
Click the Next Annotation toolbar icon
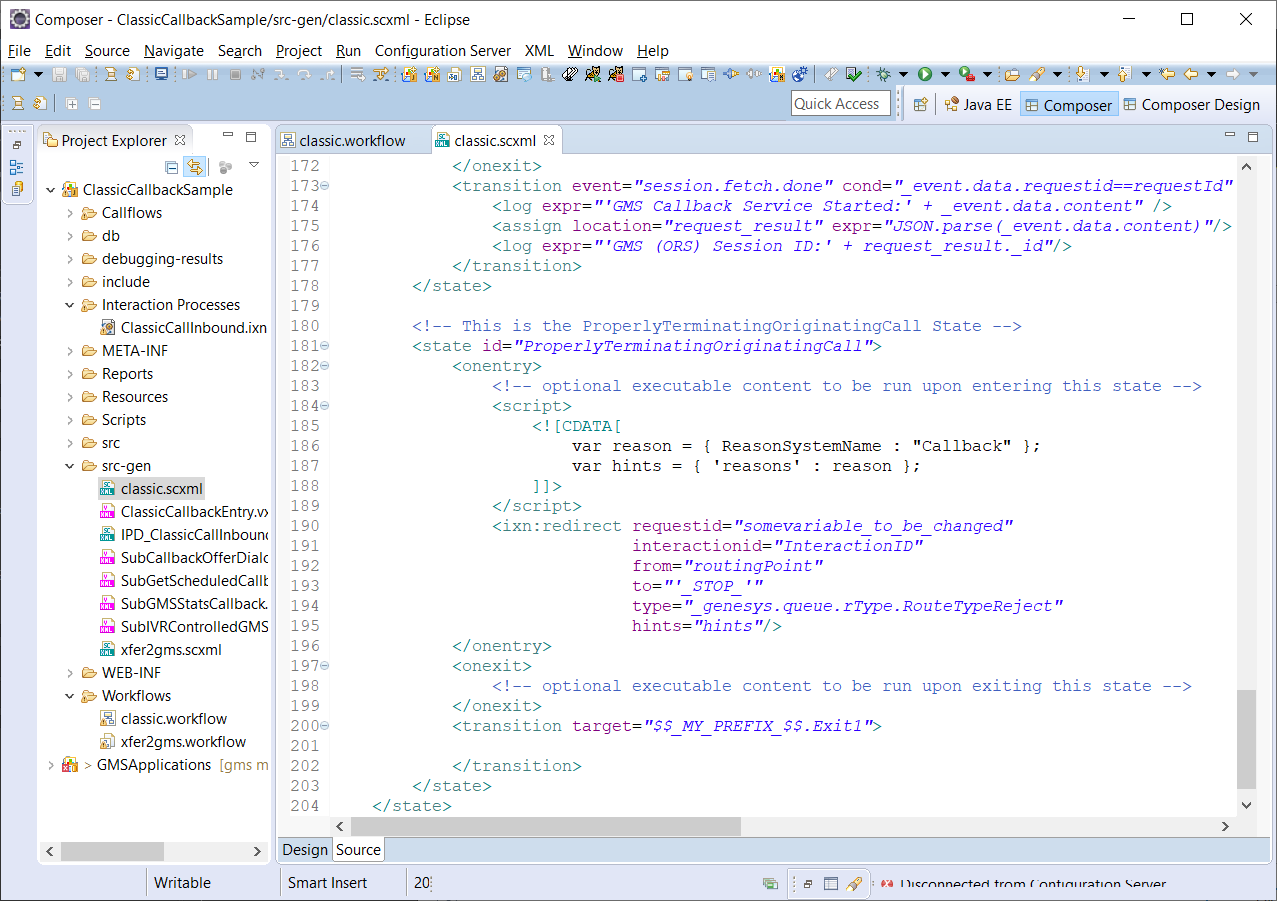[1082, 74]
